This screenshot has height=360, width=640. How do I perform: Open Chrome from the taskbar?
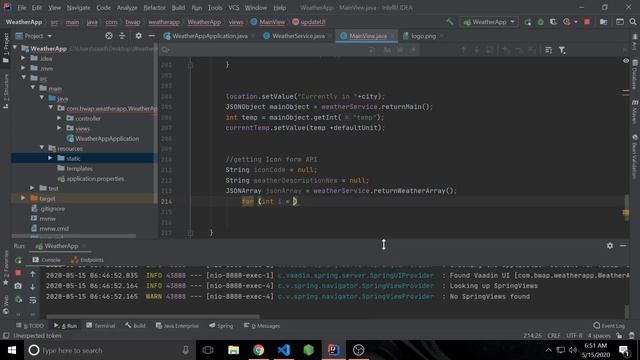pyautogui.click(x=258, y=350)
